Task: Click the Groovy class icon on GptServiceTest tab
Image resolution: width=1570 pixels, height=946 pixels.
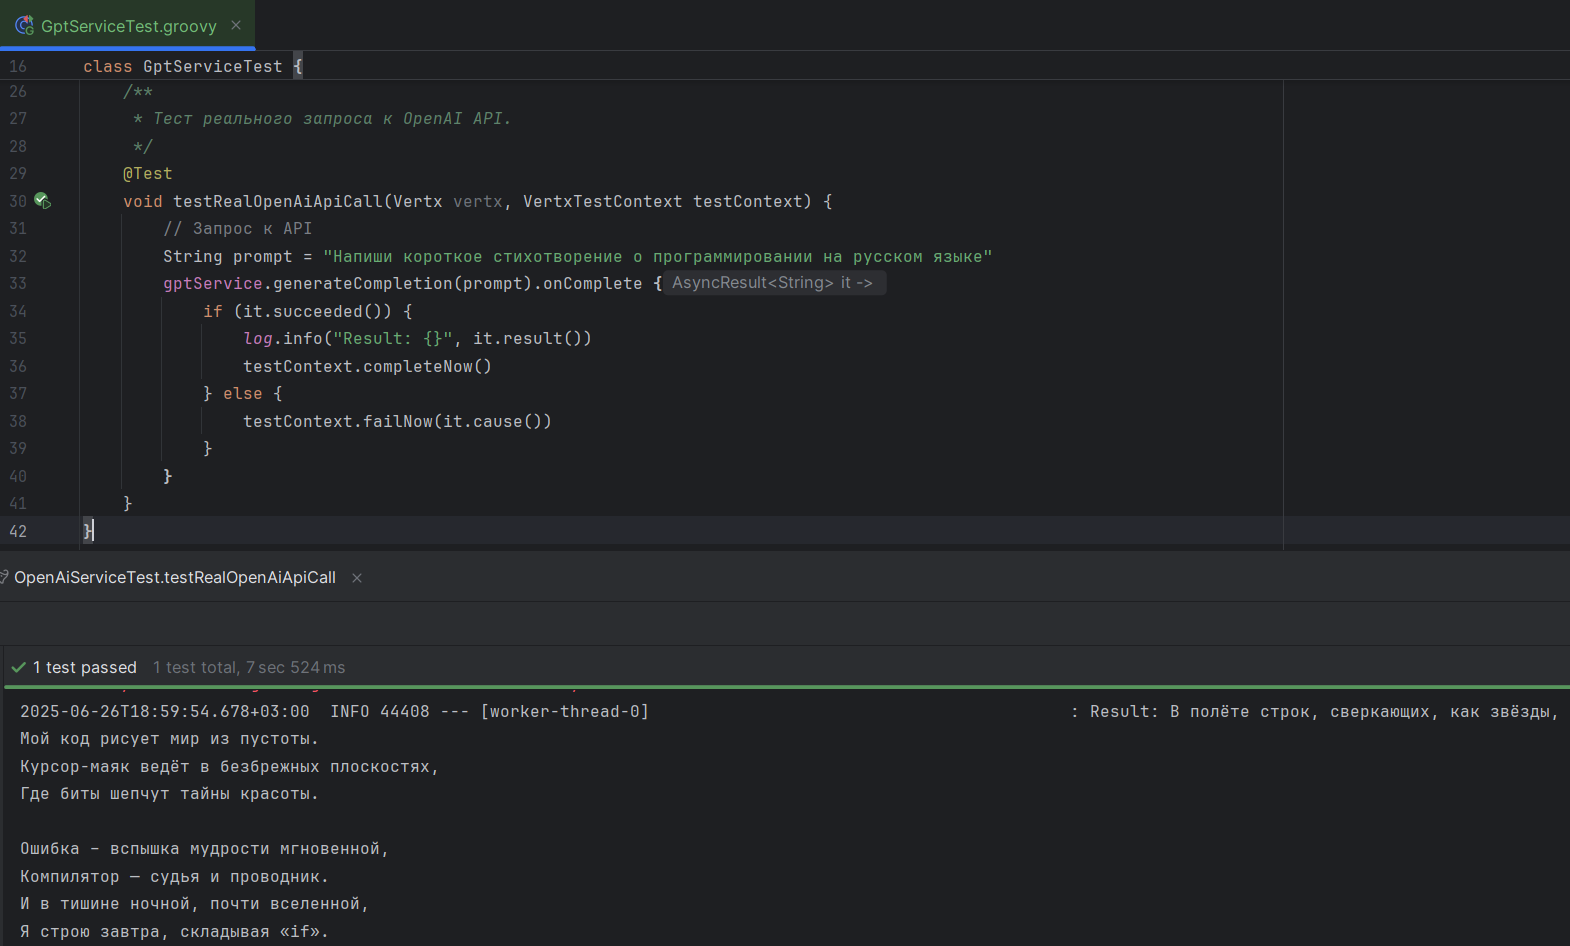Action: click(24, 25)
